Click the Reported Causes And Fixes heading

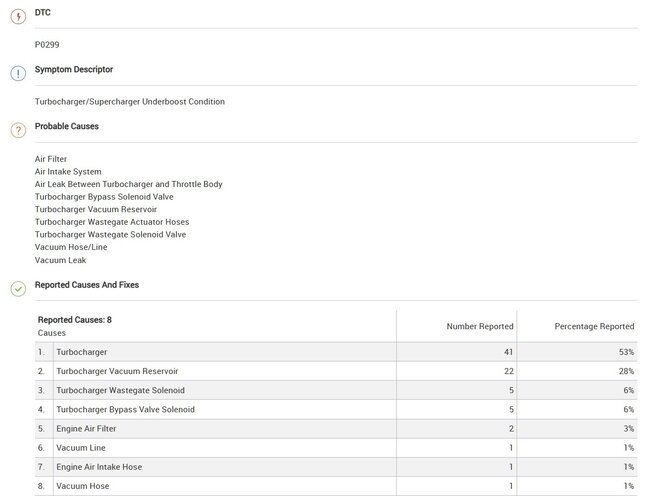(x=86, y=285)
